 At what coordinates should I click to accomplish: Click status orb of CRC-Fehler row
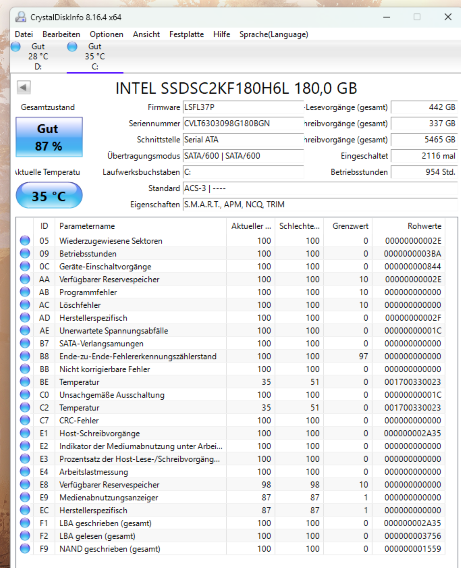click(x=25, y=421)
